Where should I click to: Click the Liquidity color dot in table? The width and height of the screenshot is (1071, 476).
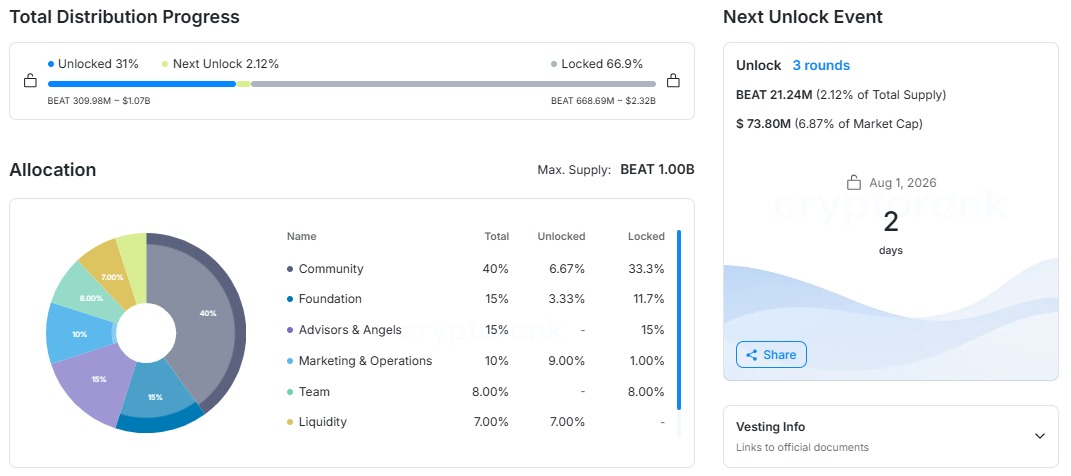(290, 423)
